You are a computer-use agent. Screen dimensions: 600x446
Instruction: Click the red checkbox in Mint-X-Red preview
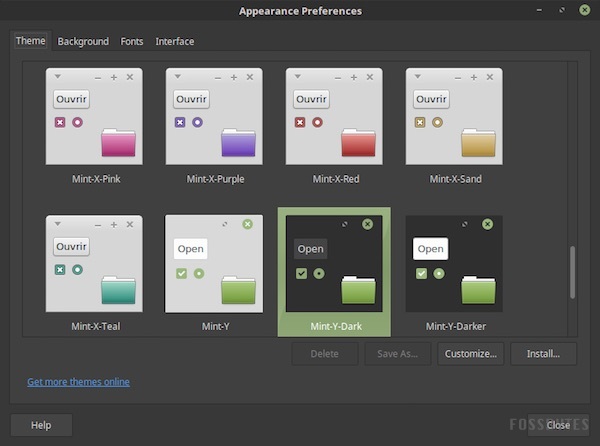pos(300,122)
